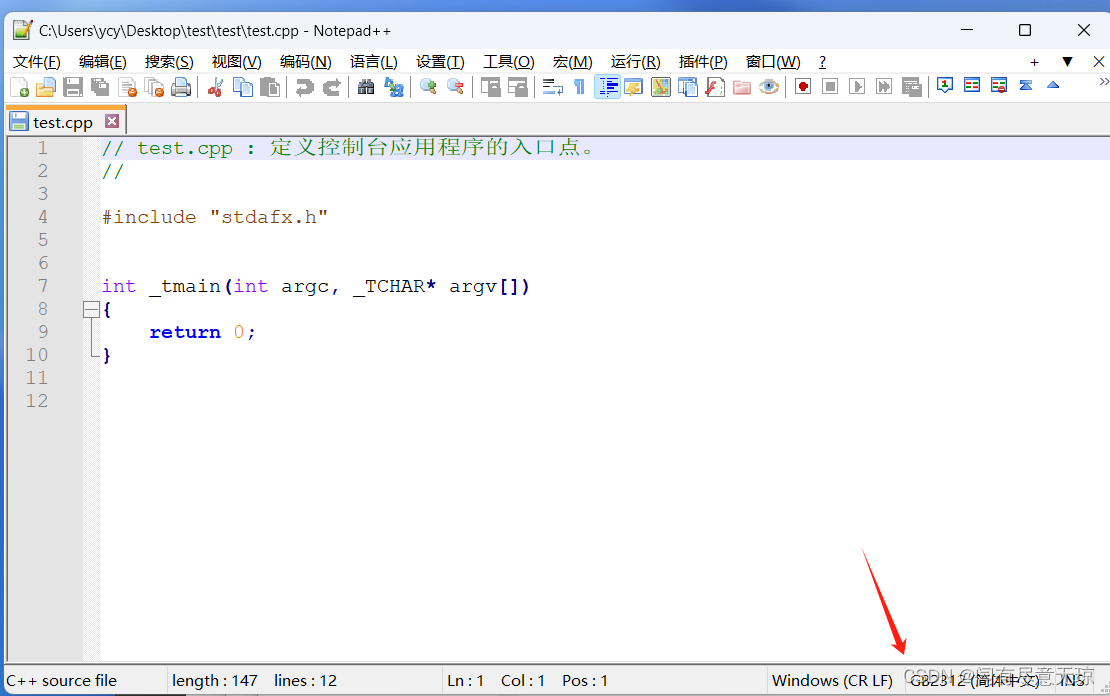
Task: Zoom out with magnifier minus icon
Action: [x=455, y=87]
